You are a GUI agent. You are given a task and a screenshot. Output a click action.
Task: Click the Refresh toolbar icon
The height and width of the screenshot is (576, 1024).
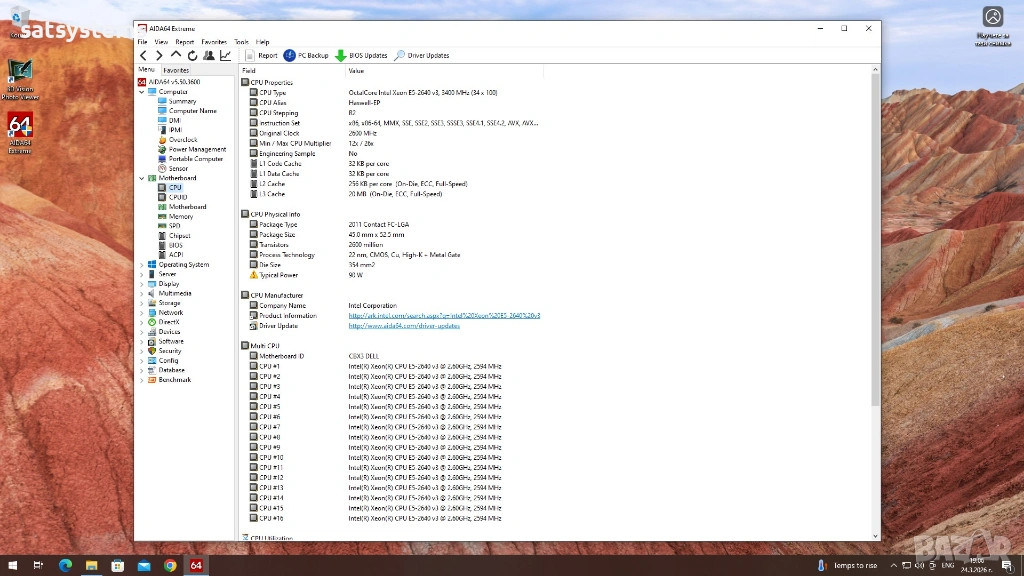[192, 56]
